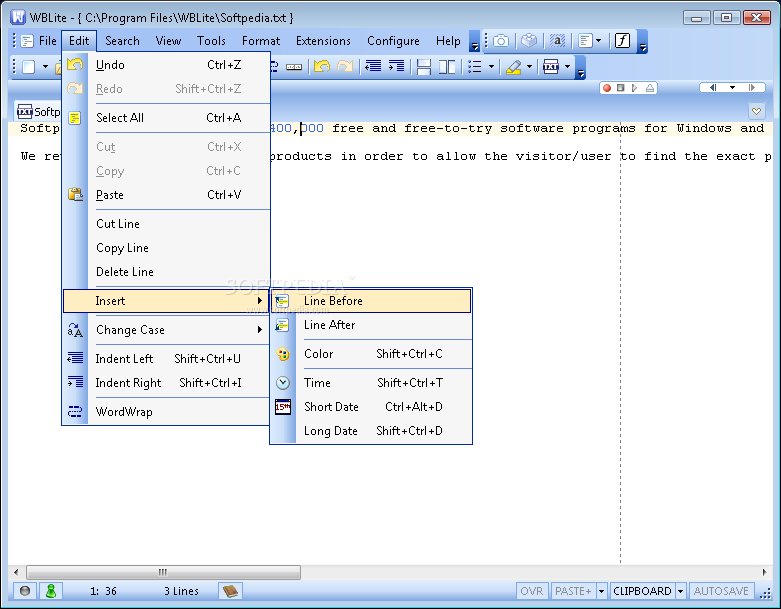Viewport: 781px width, 609px height.
Task: Click the document icon beside File menu
Action: tap(27, 41)
